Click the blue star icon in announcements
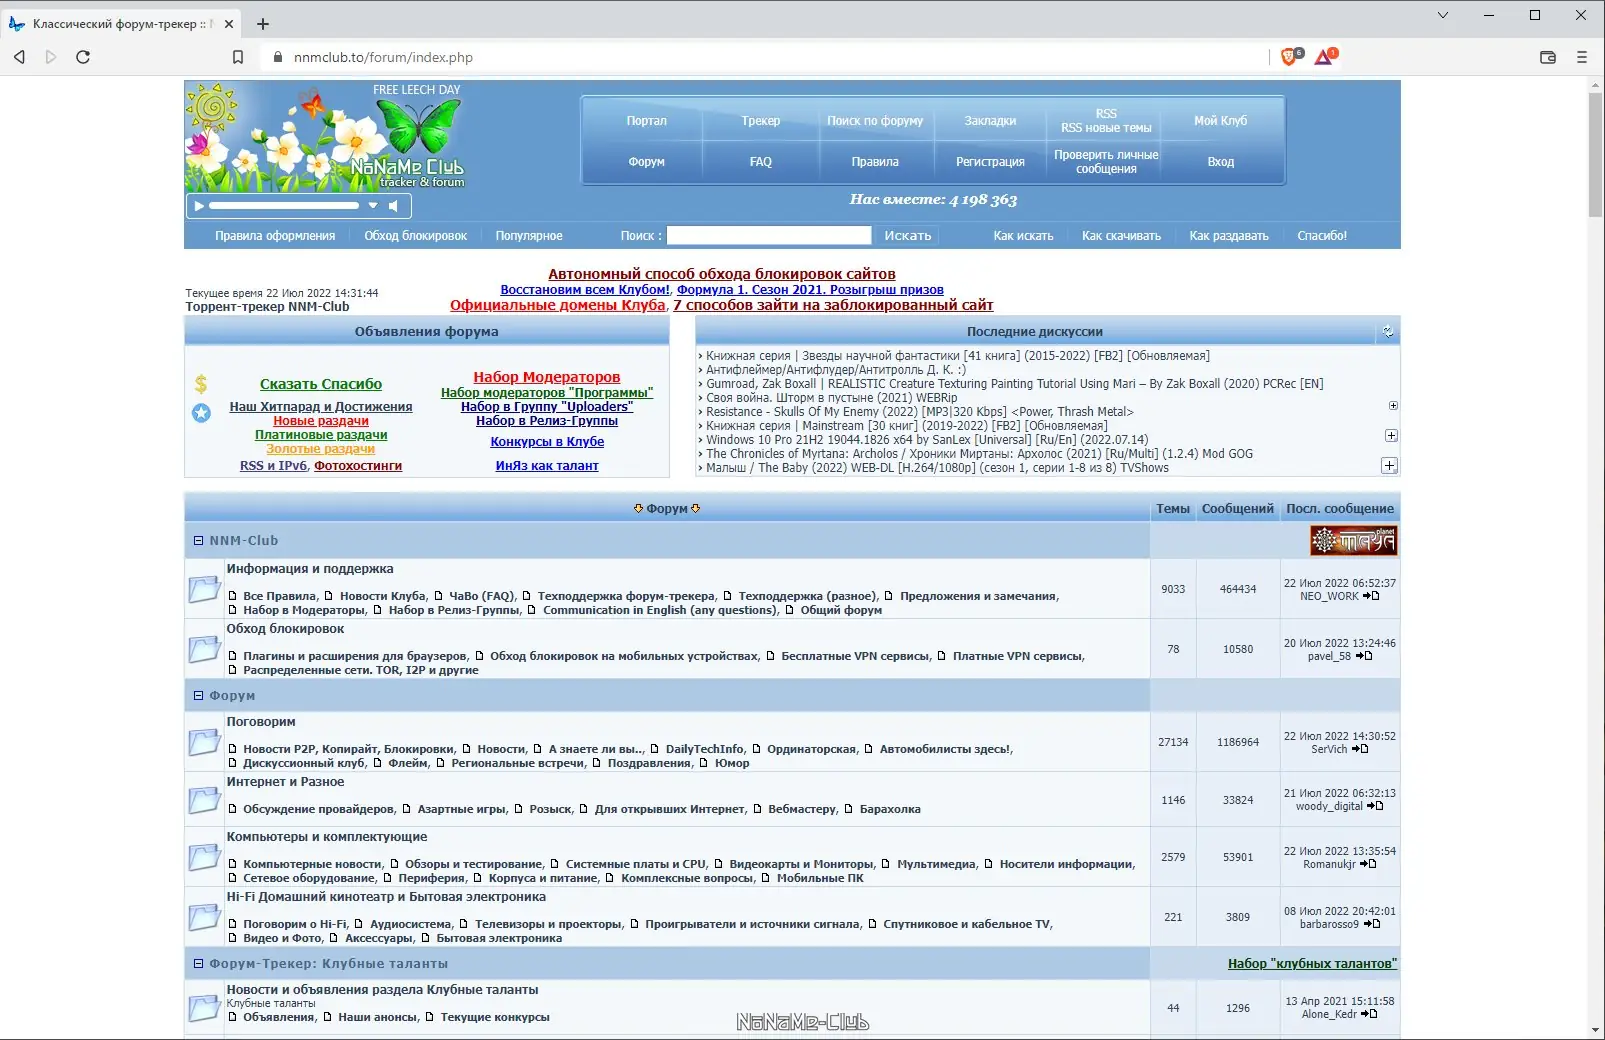 [x=201, y=412]
